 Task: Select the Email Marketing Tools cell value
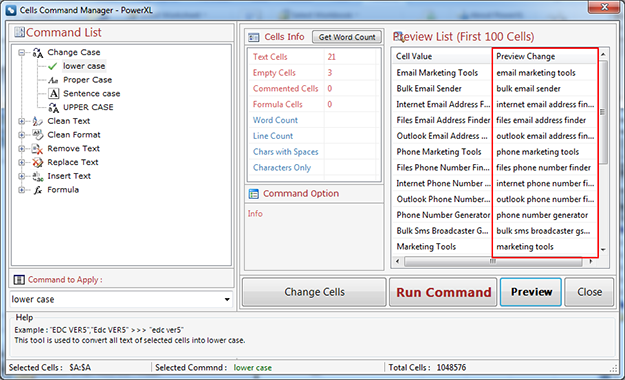(437, 73)
